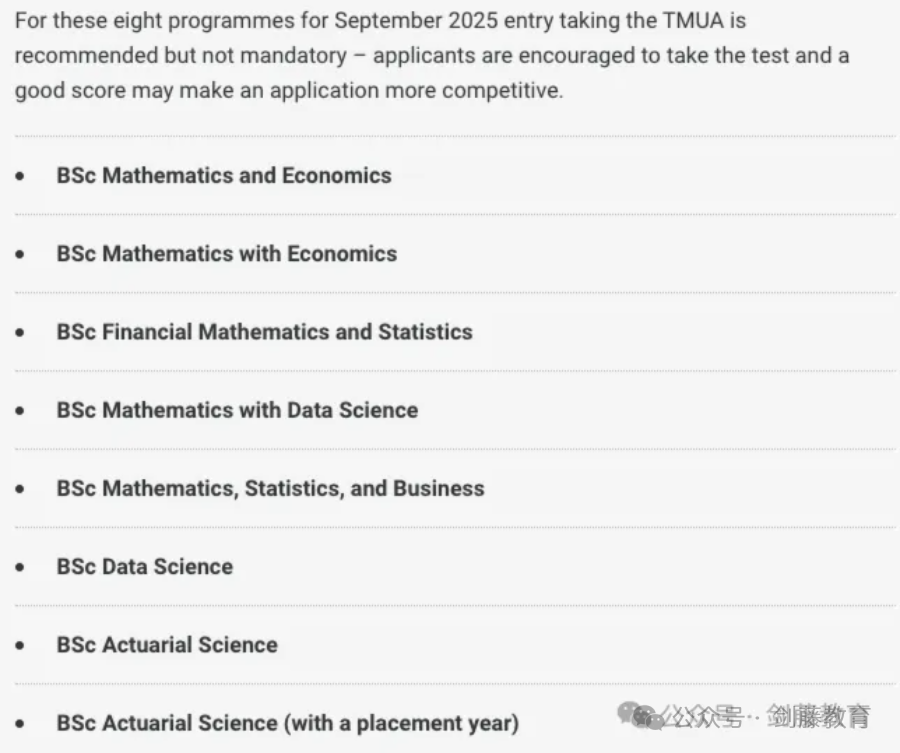Open Actuarial Science with a placement year
The height and width of the screenshot is (753, 900).
[x=288, y=723]
